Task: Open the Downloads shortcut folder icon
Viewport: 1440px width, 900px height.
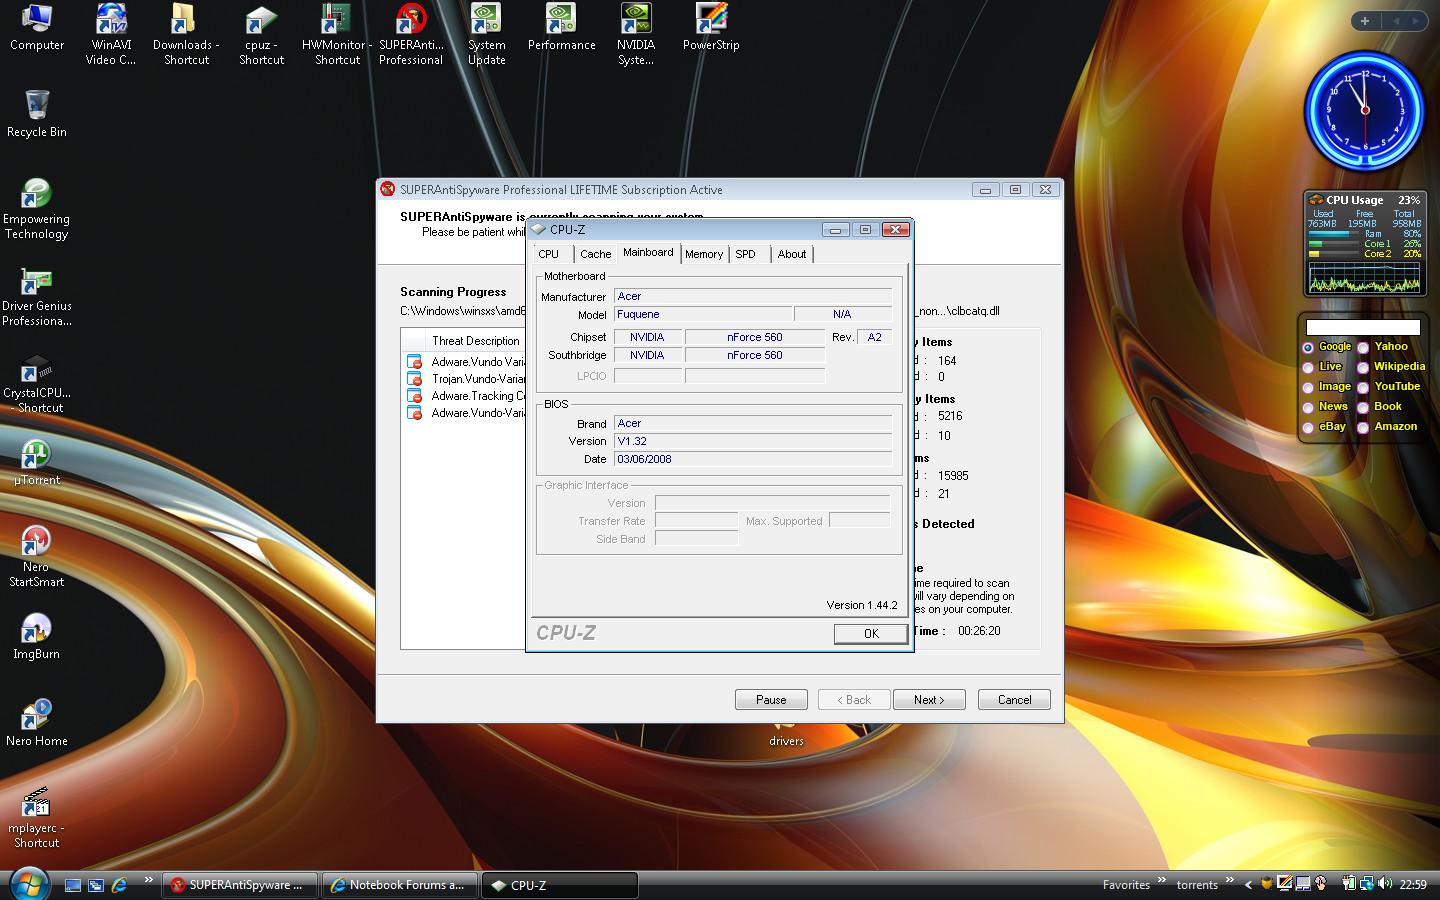Action: click(x=186, y=34)
